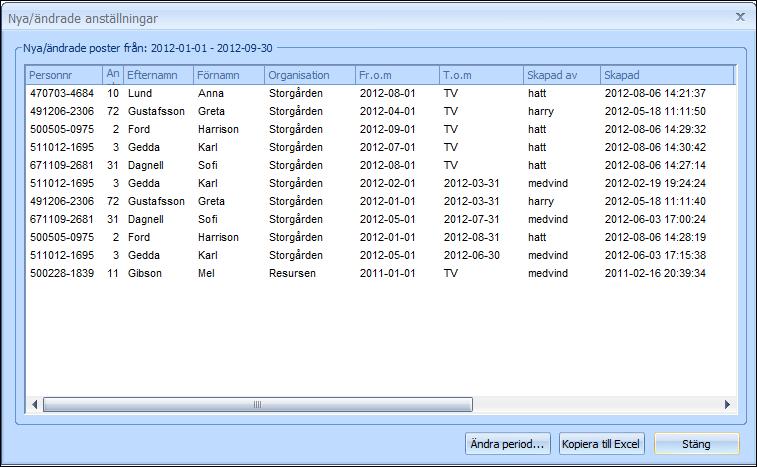Select timestamp 2012-06-03 17:15:38

[x=655, y=255]
